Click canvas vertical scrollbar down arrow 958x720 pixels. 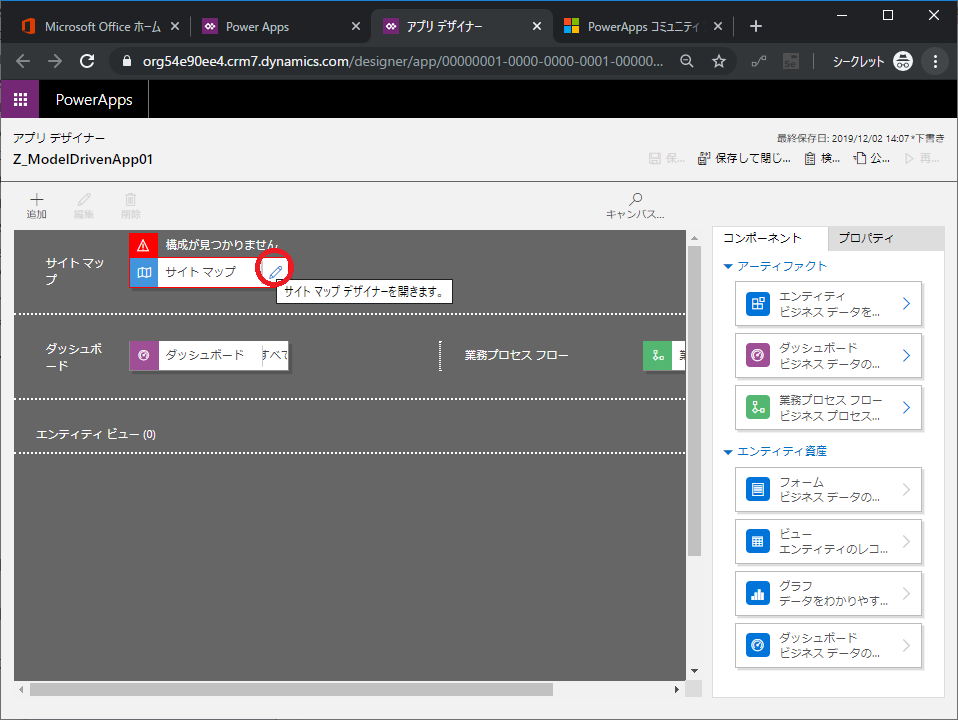[x=694, y=671]
